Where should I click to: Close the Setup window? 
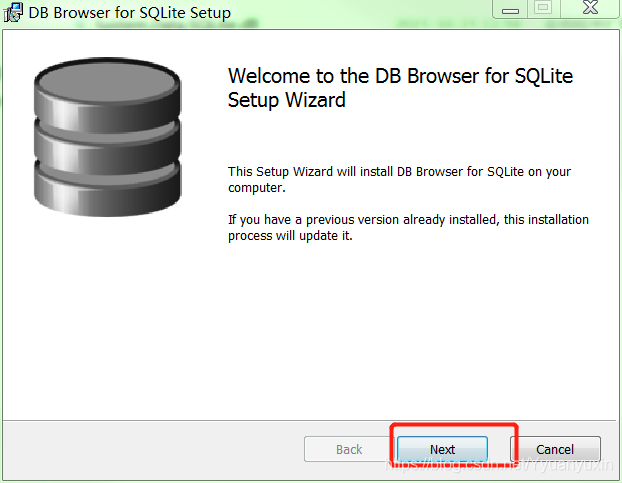click(x=591, y=8)
